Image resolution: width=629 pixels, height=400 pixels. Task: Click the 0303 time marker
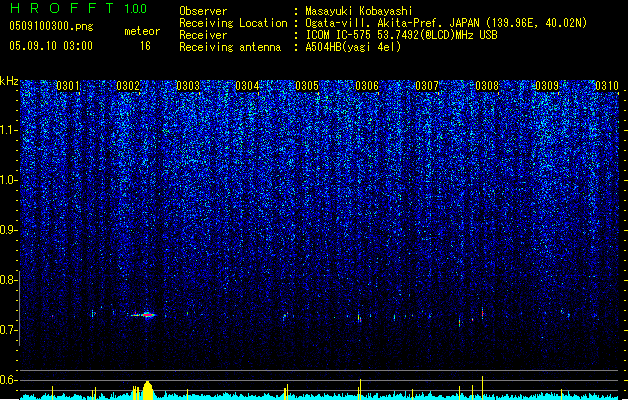pos(188,86)
